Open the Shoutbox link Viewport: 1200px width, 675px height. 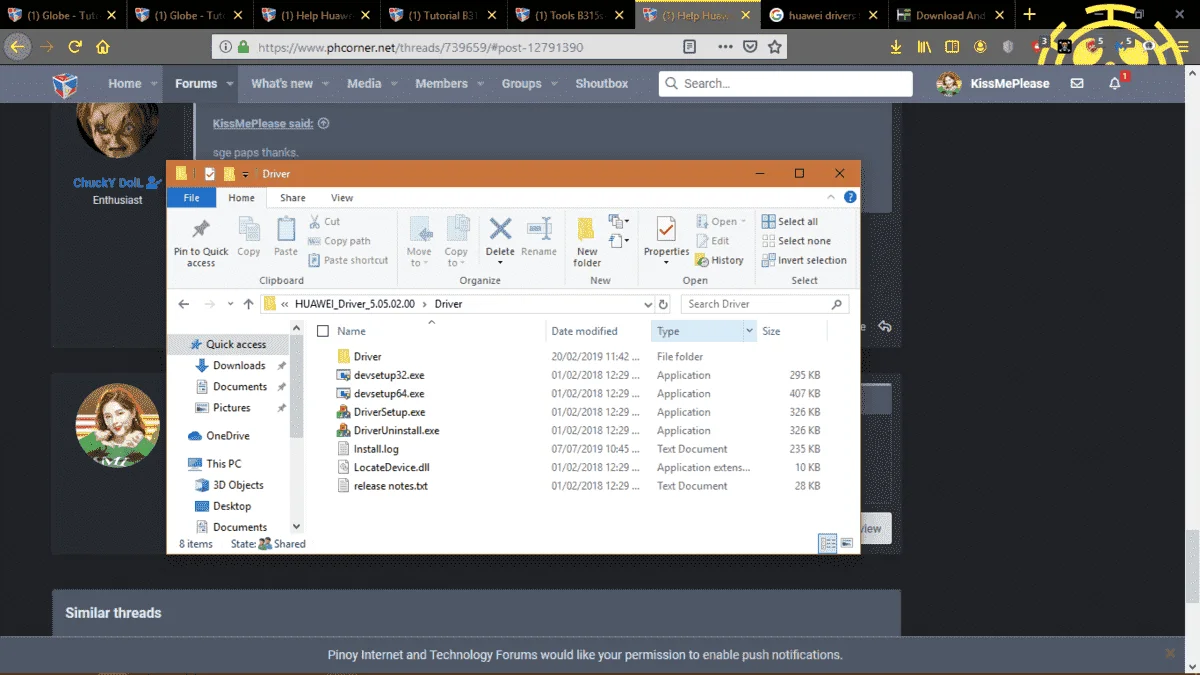click(602, 84)
